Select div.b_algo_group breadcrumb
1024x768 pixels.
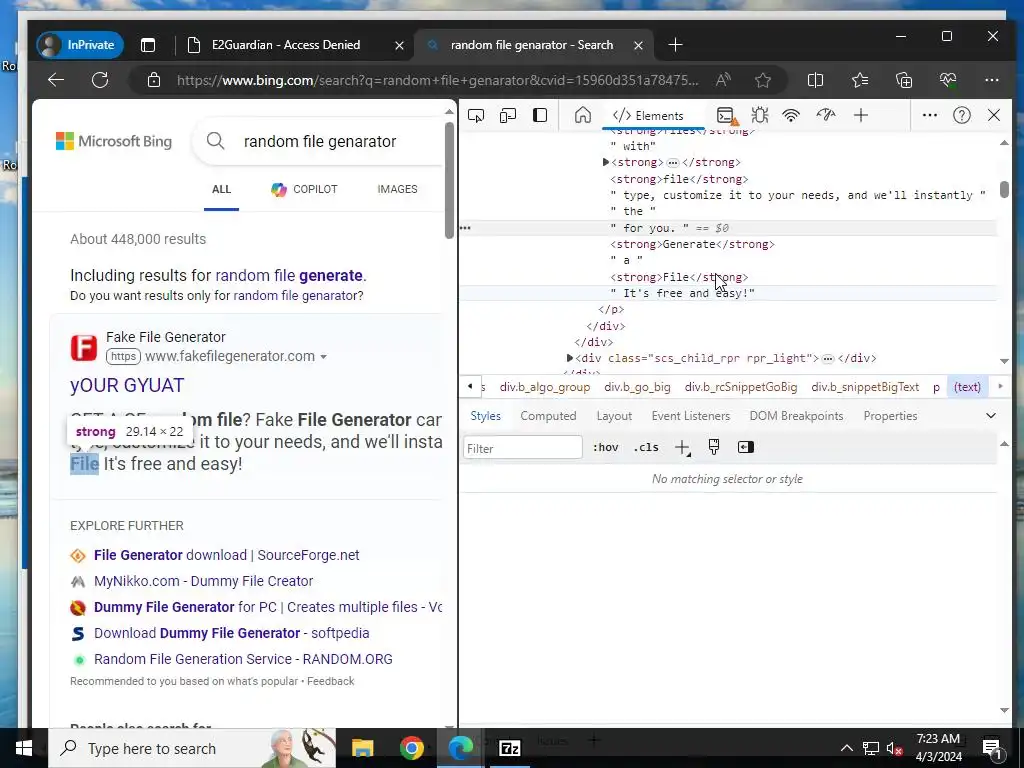pos(545,387)
